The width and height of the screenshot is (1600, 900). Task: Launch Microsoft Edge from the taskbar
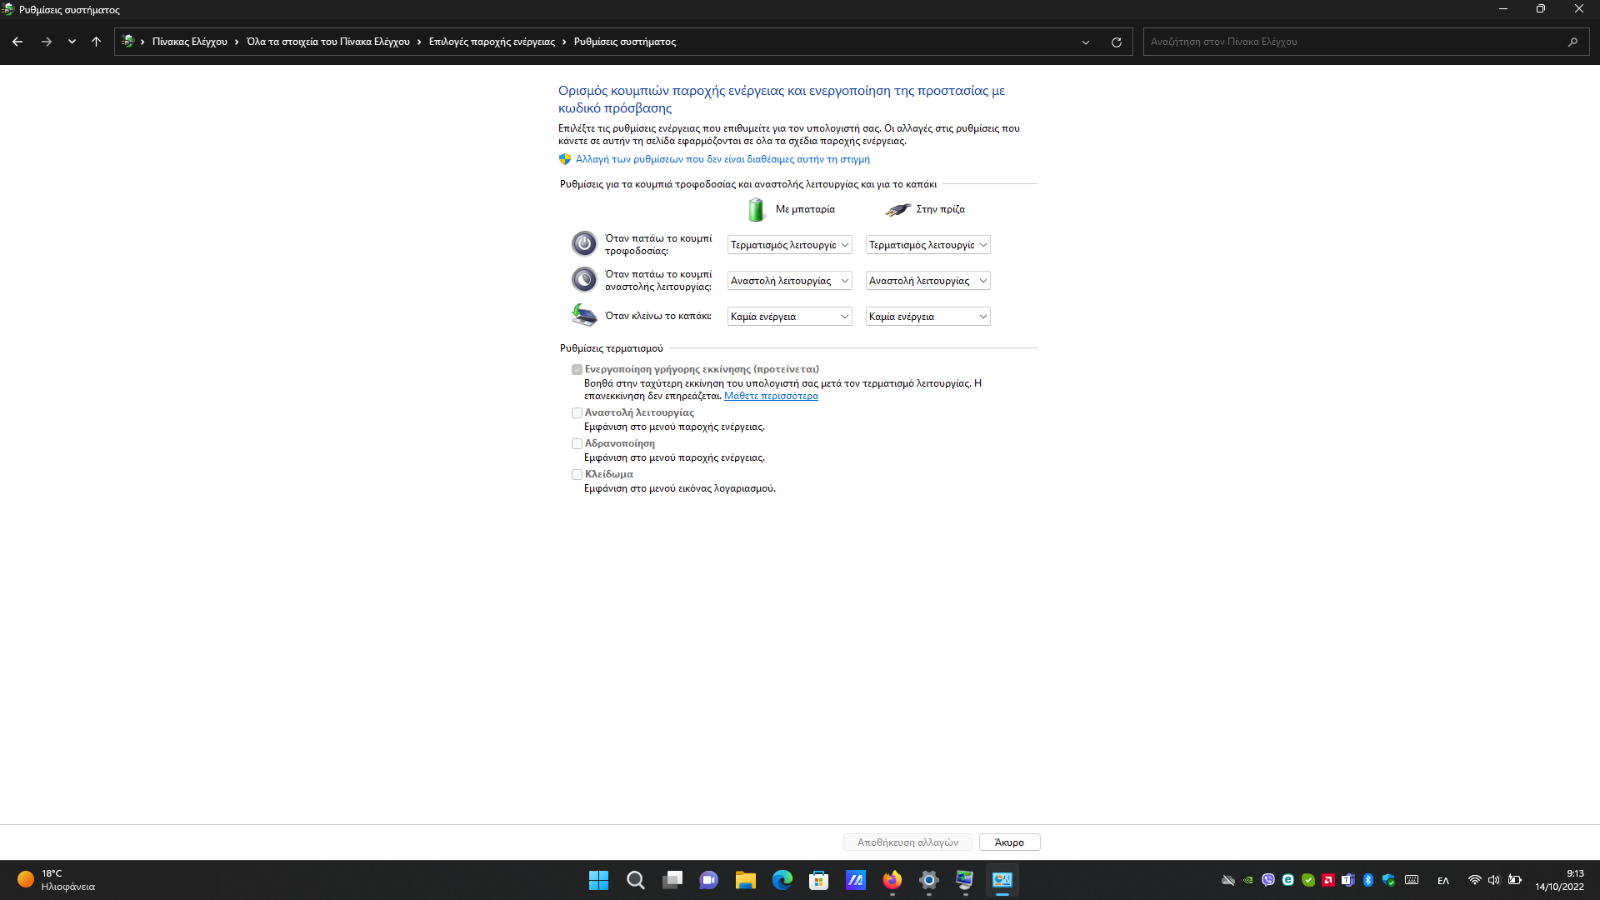782,880
